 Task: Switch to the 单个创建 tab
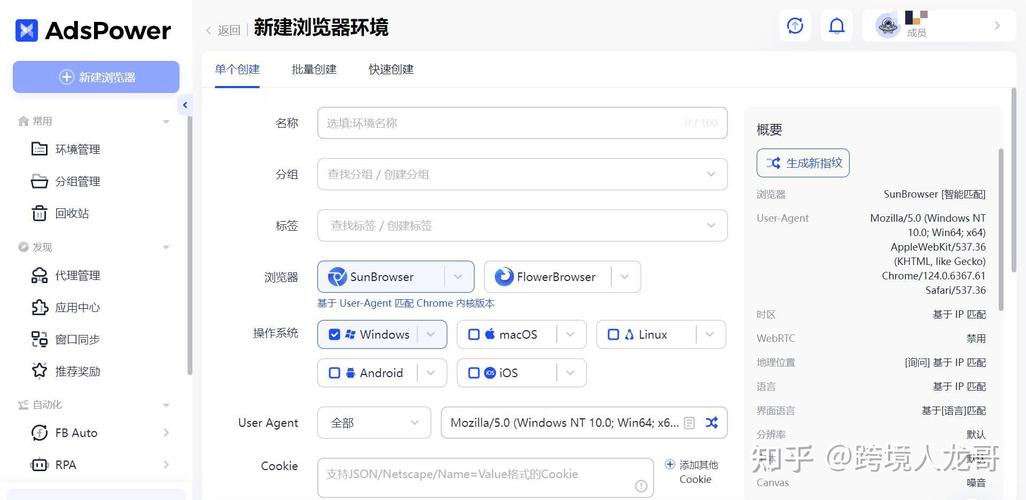pyautogui.click(x=238, y=69)
